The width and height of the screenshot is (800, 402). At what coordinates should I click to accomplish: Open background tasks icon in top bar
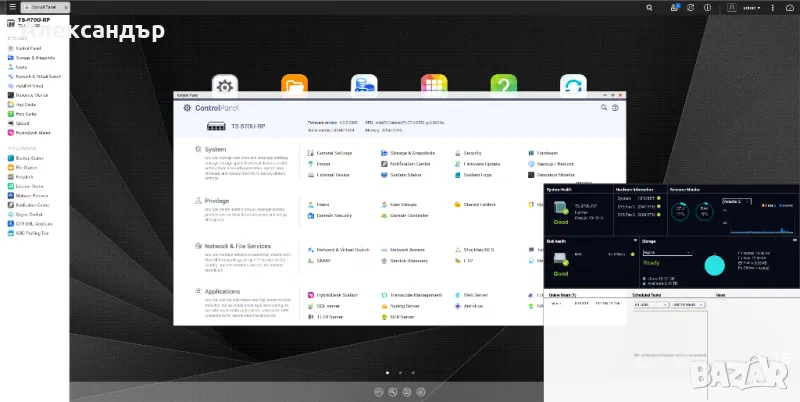674,8
